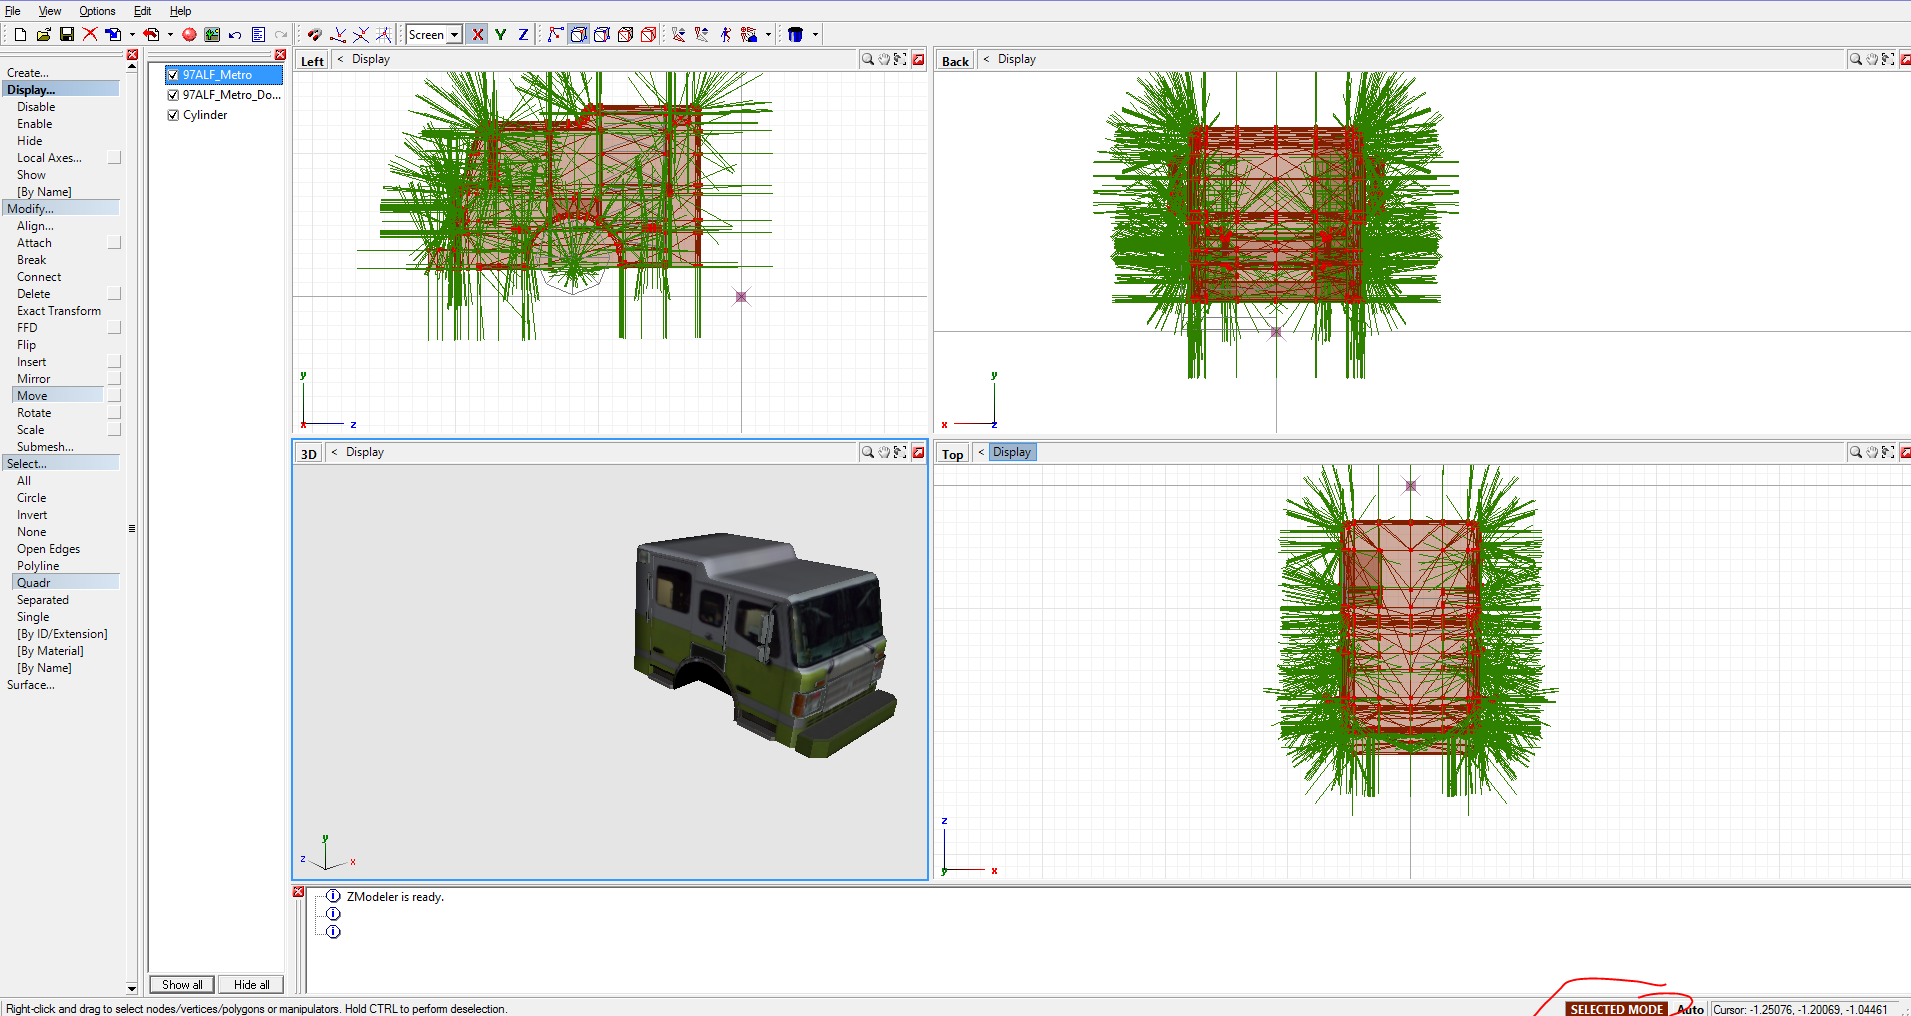
Task: Enable the X axis constraint
Action: coord(477,34)
